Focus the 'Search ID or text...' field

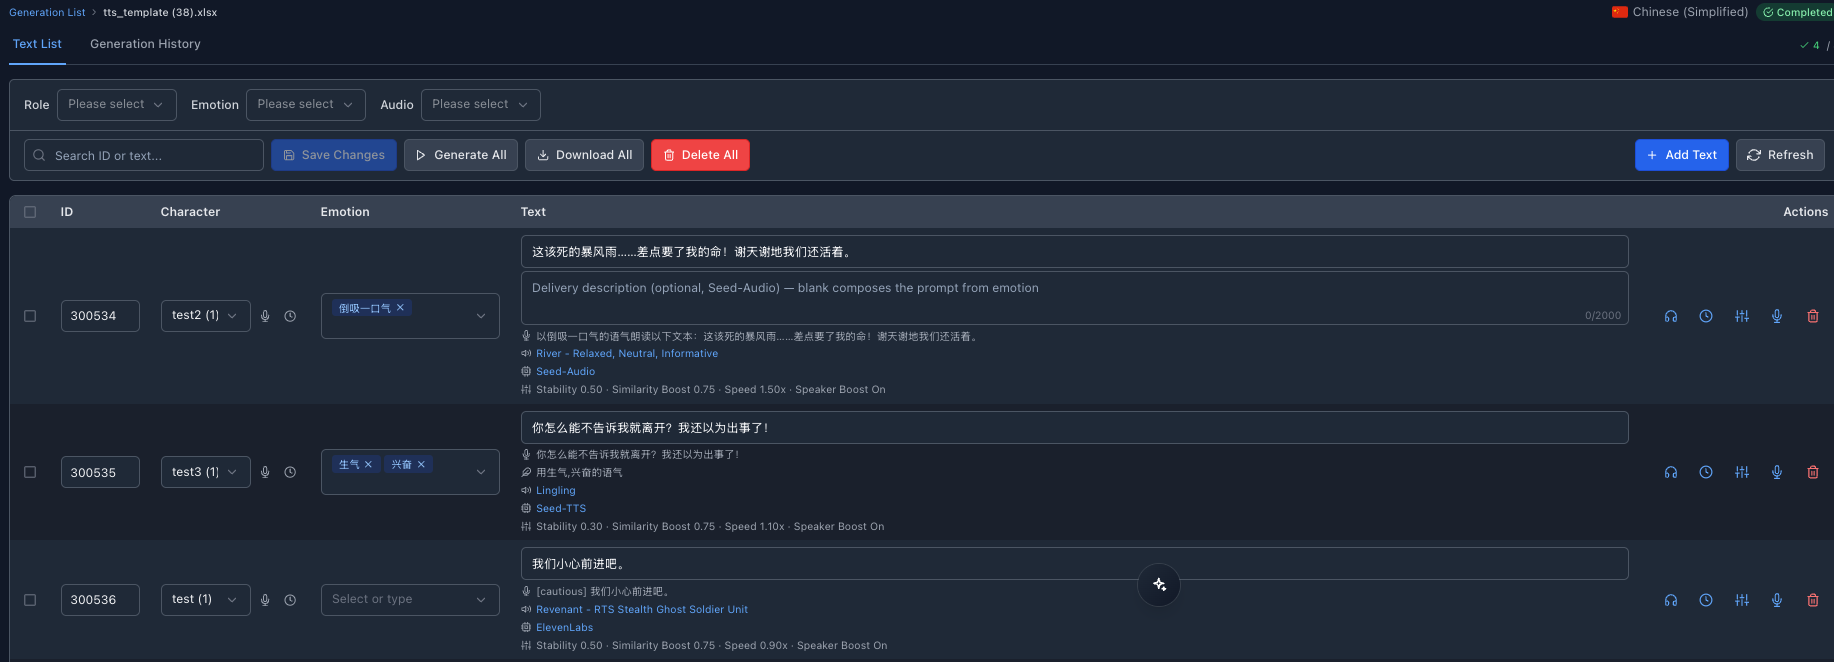pyautogui.click(x=144, y=155)
